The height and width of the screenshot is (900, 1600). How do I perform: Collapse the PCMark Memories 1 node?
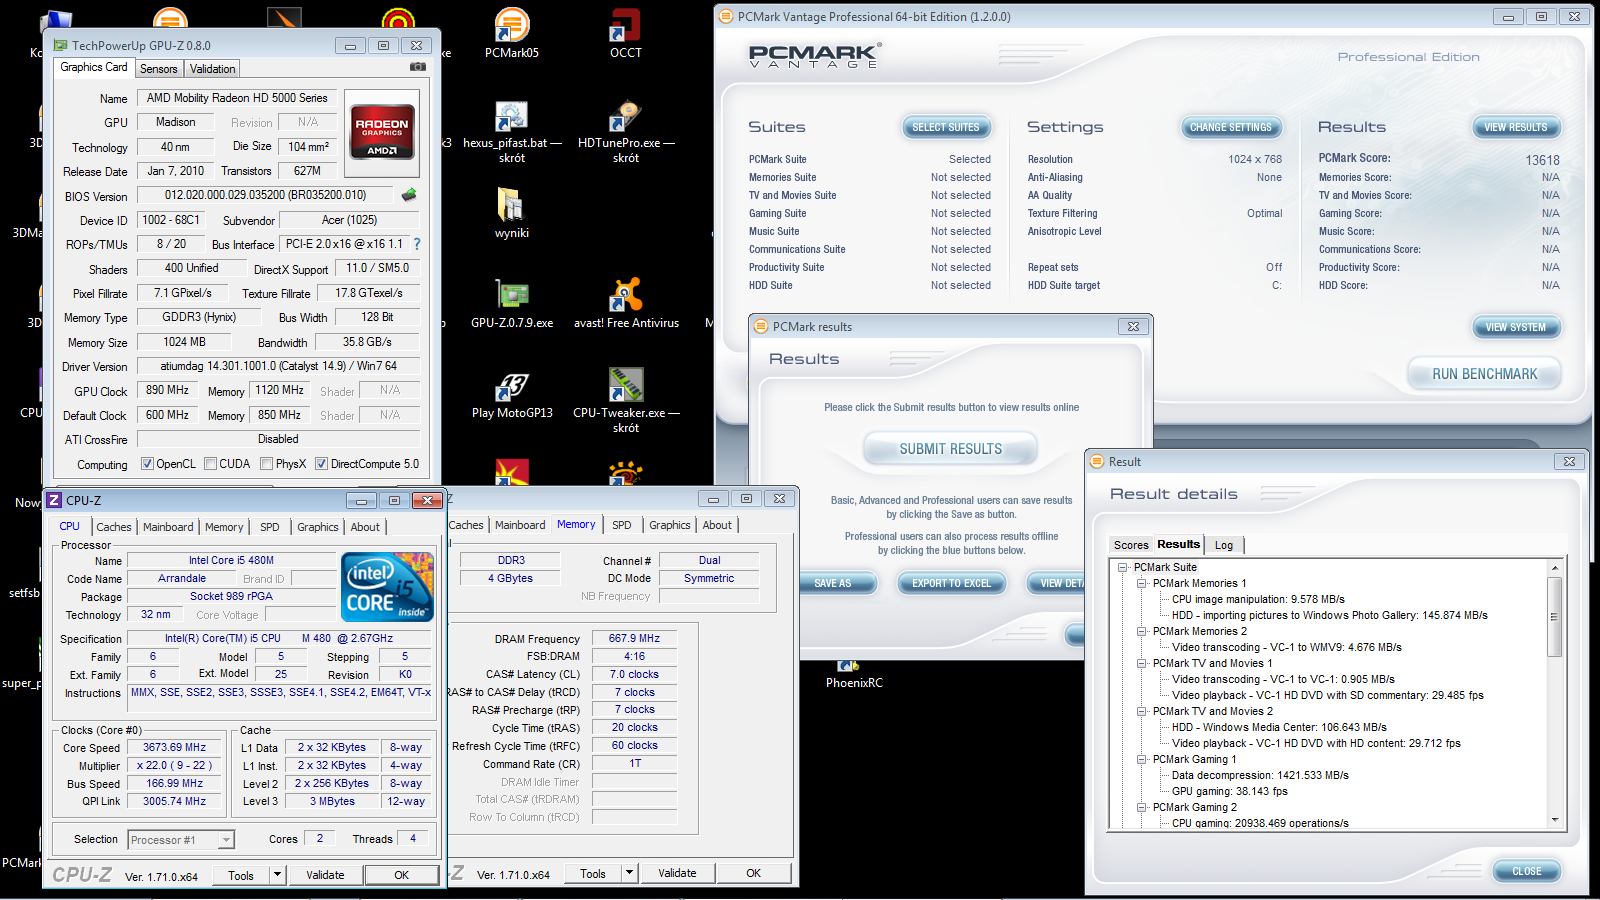tap(1142, 583)
